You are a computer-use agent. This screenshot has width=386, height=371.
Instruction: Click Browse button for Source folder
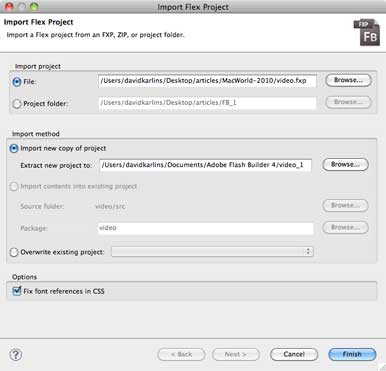[x=345, y=206]
